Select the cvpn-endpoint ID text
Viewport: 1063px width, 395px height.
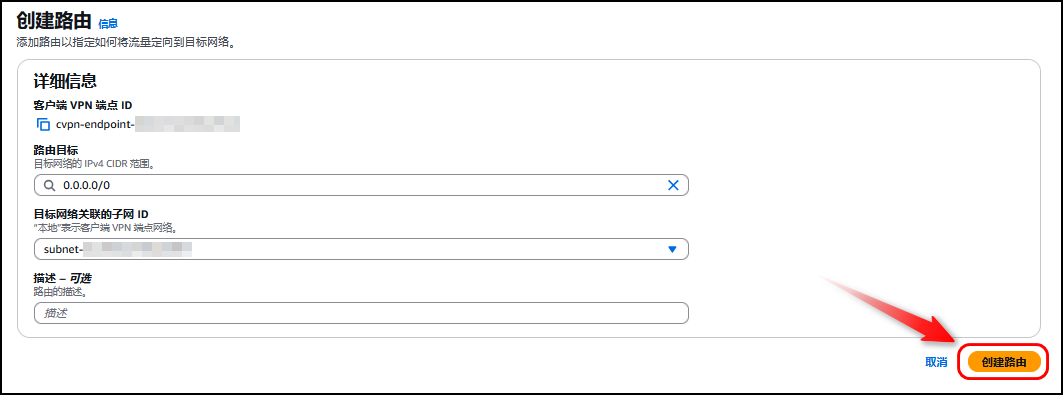148,125
